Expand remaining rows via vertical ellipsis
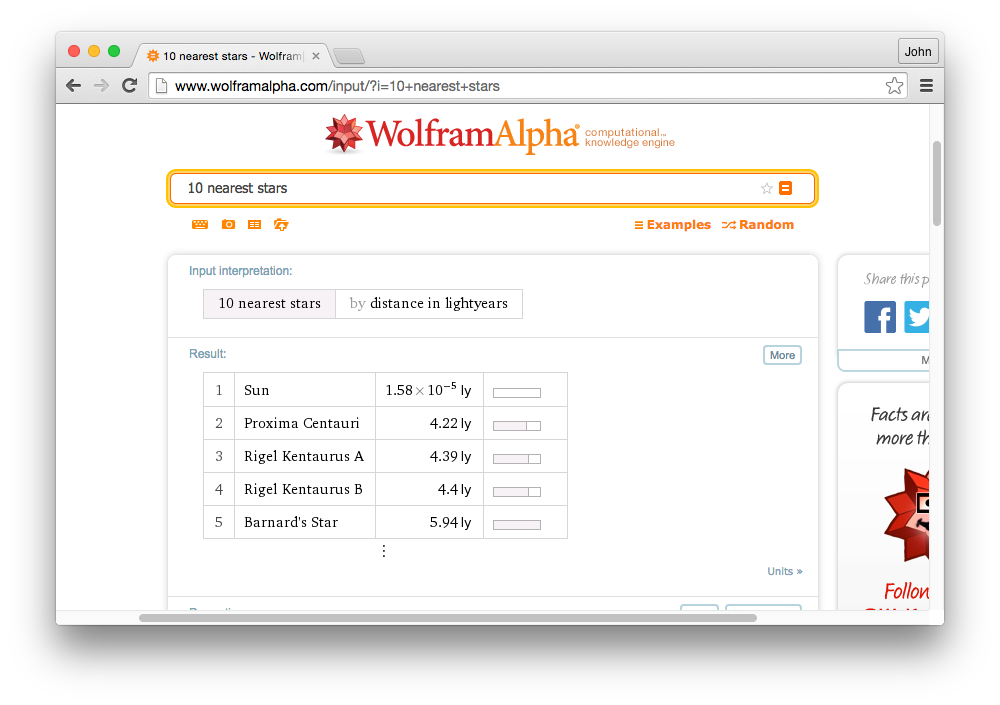Viewport: 1000px width, 705px height. click(383, 551)
